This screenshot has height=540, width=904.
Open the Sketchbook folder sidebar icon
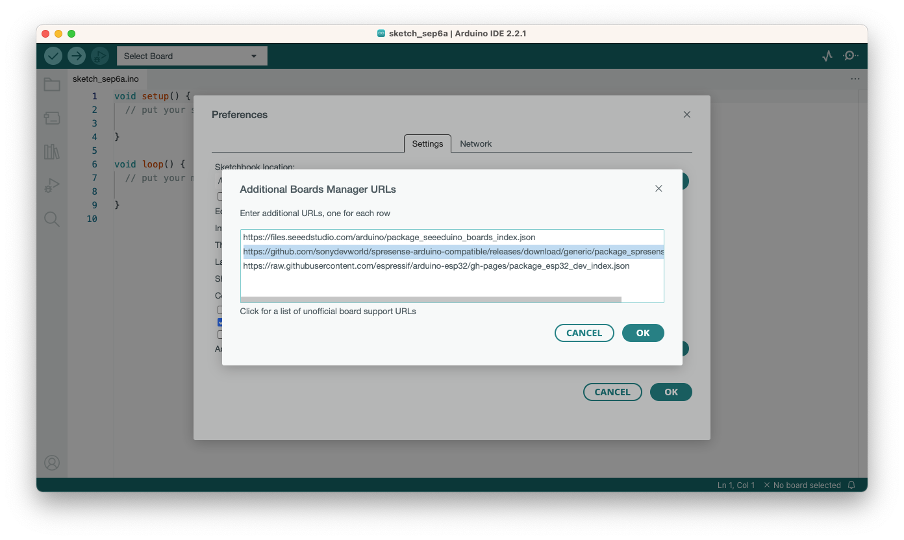tap(52, 85)
